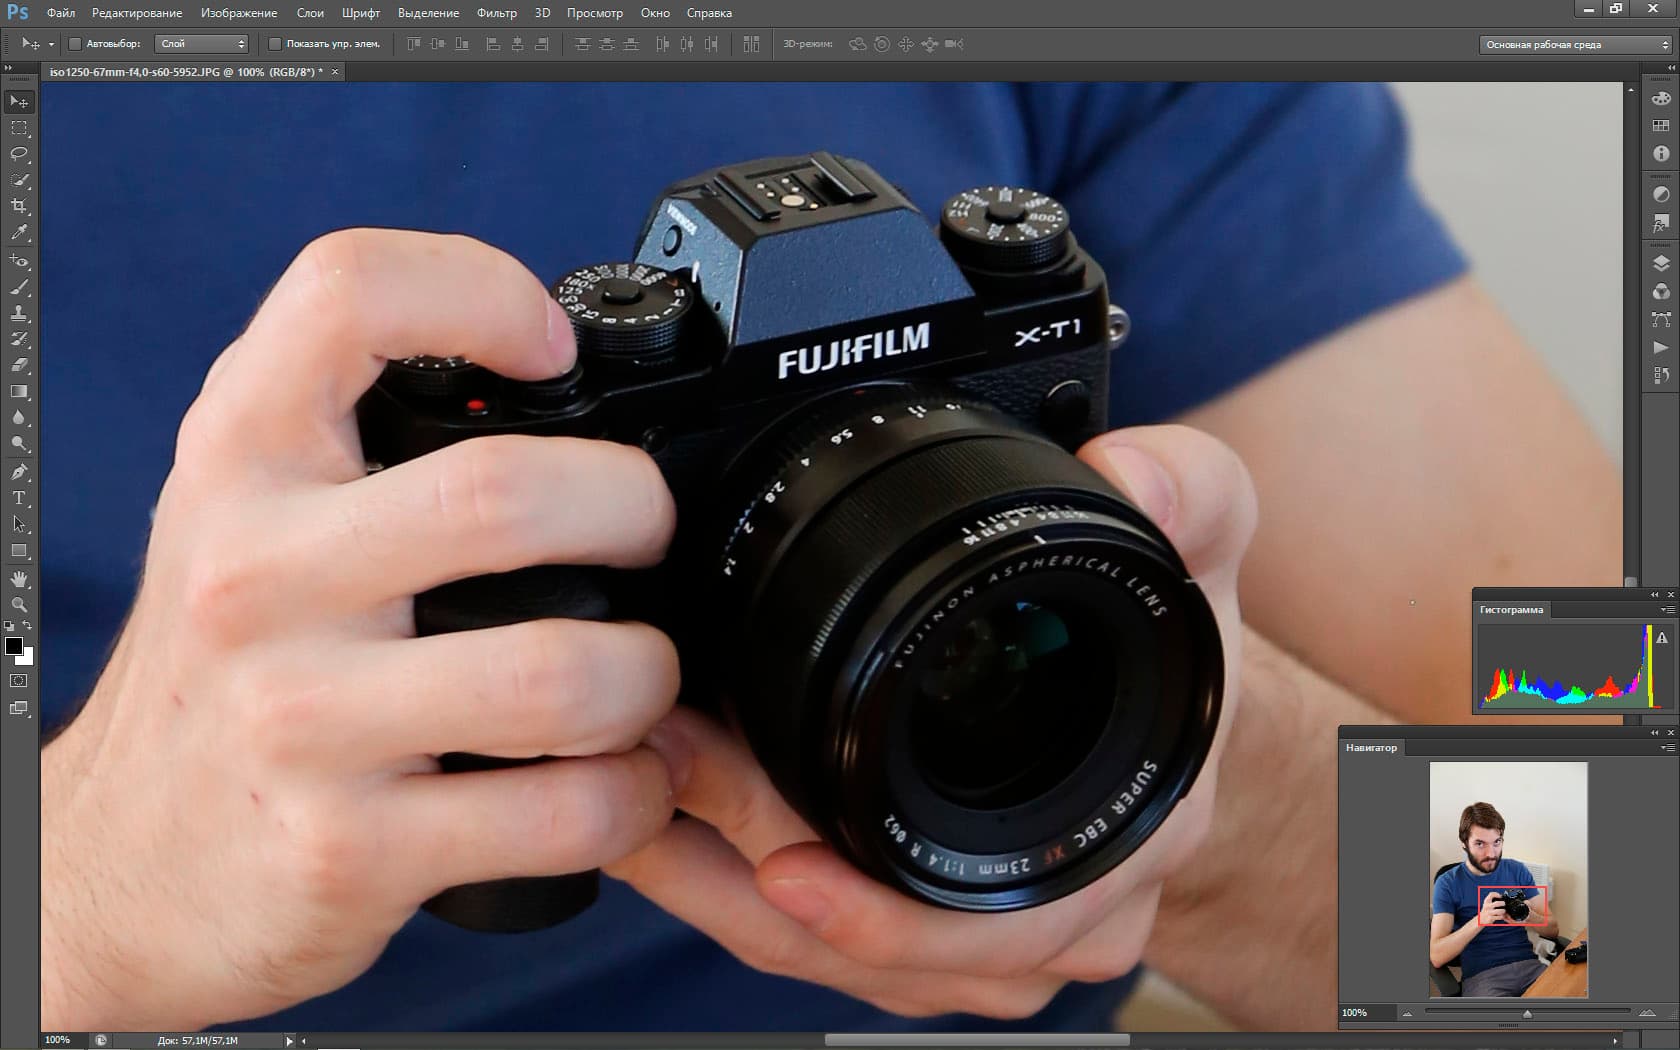
Task: Open the Основная рабочая среда workspace dropdown
Action: pos(1575,45)
